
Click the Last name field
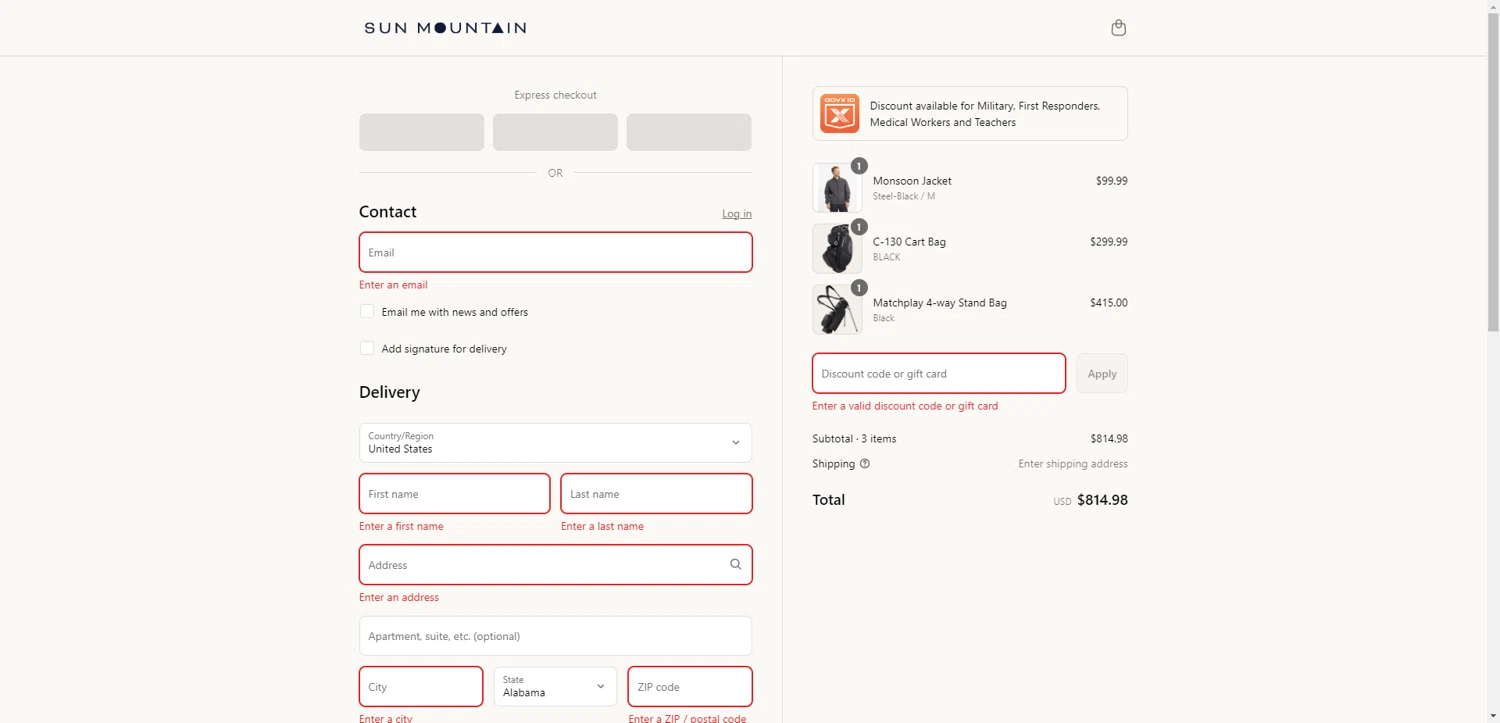(x=656, y=494)
